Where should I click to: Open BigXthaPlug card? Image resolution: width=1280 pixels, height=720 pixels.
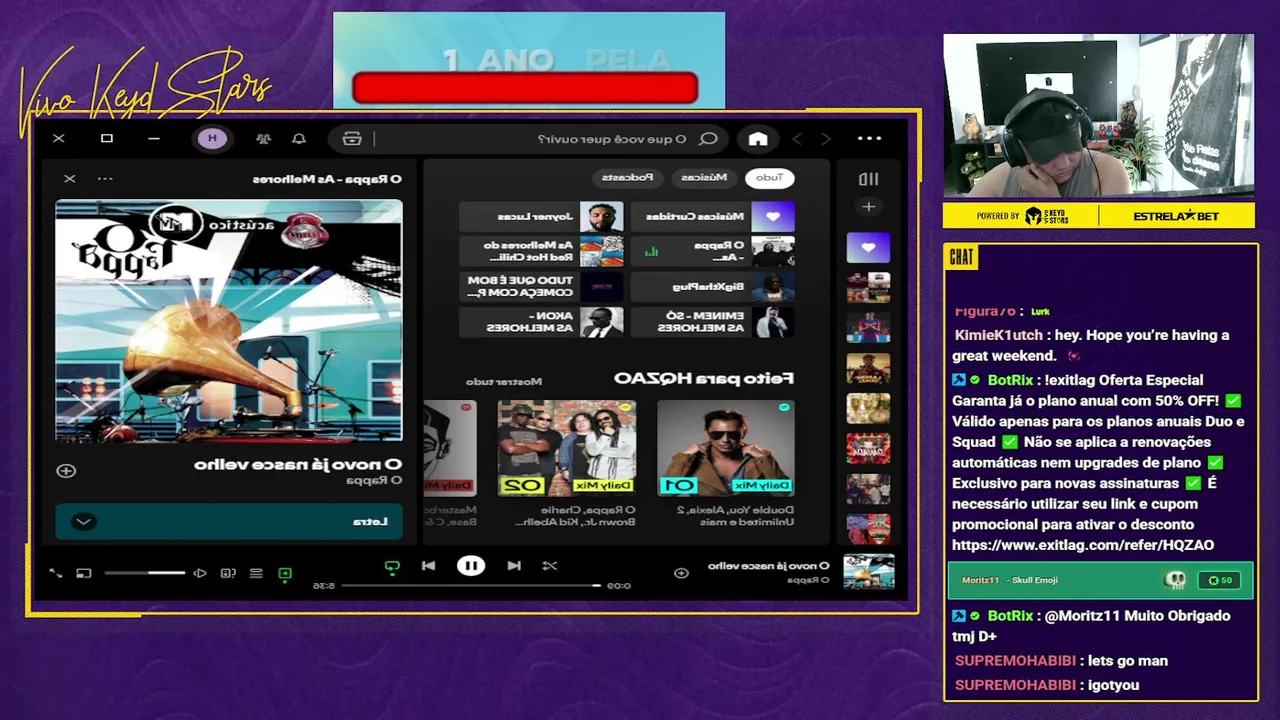tap(713, 287)
